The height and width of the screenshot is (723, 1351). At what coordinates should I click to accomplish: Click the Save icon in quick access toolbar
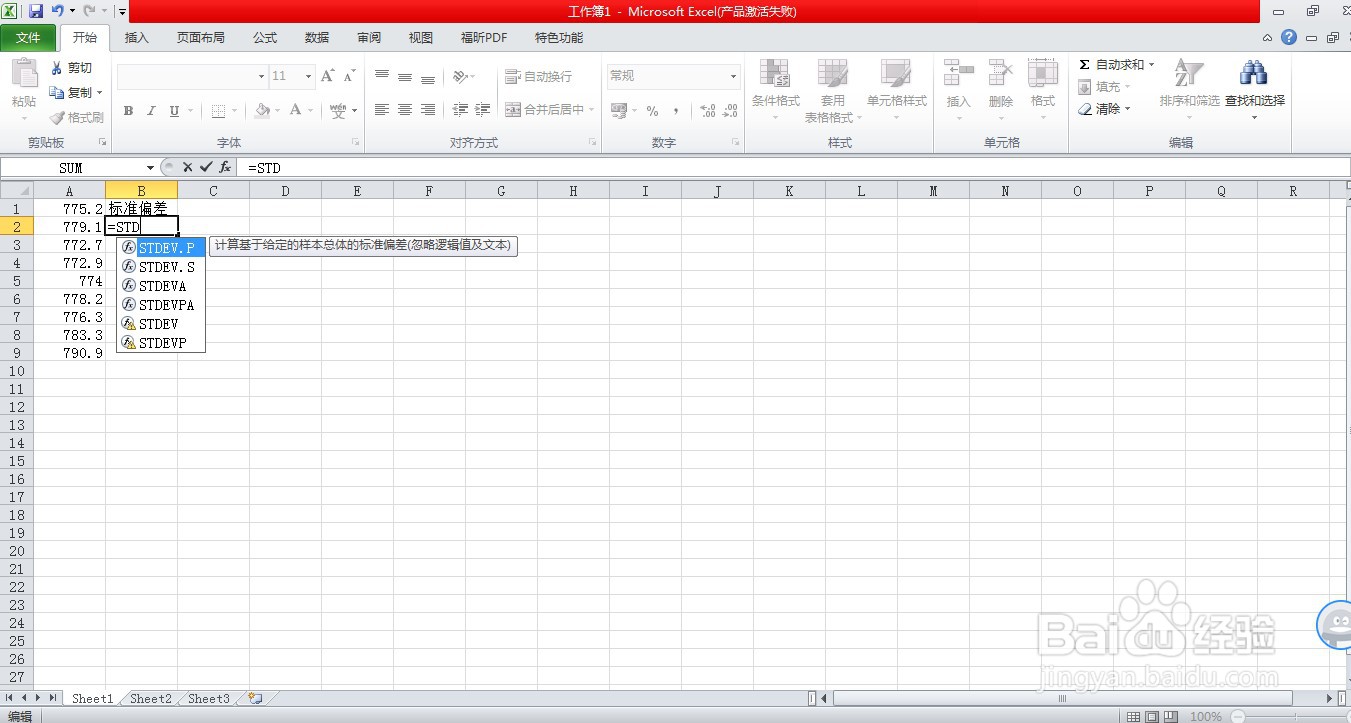[36, 11]
